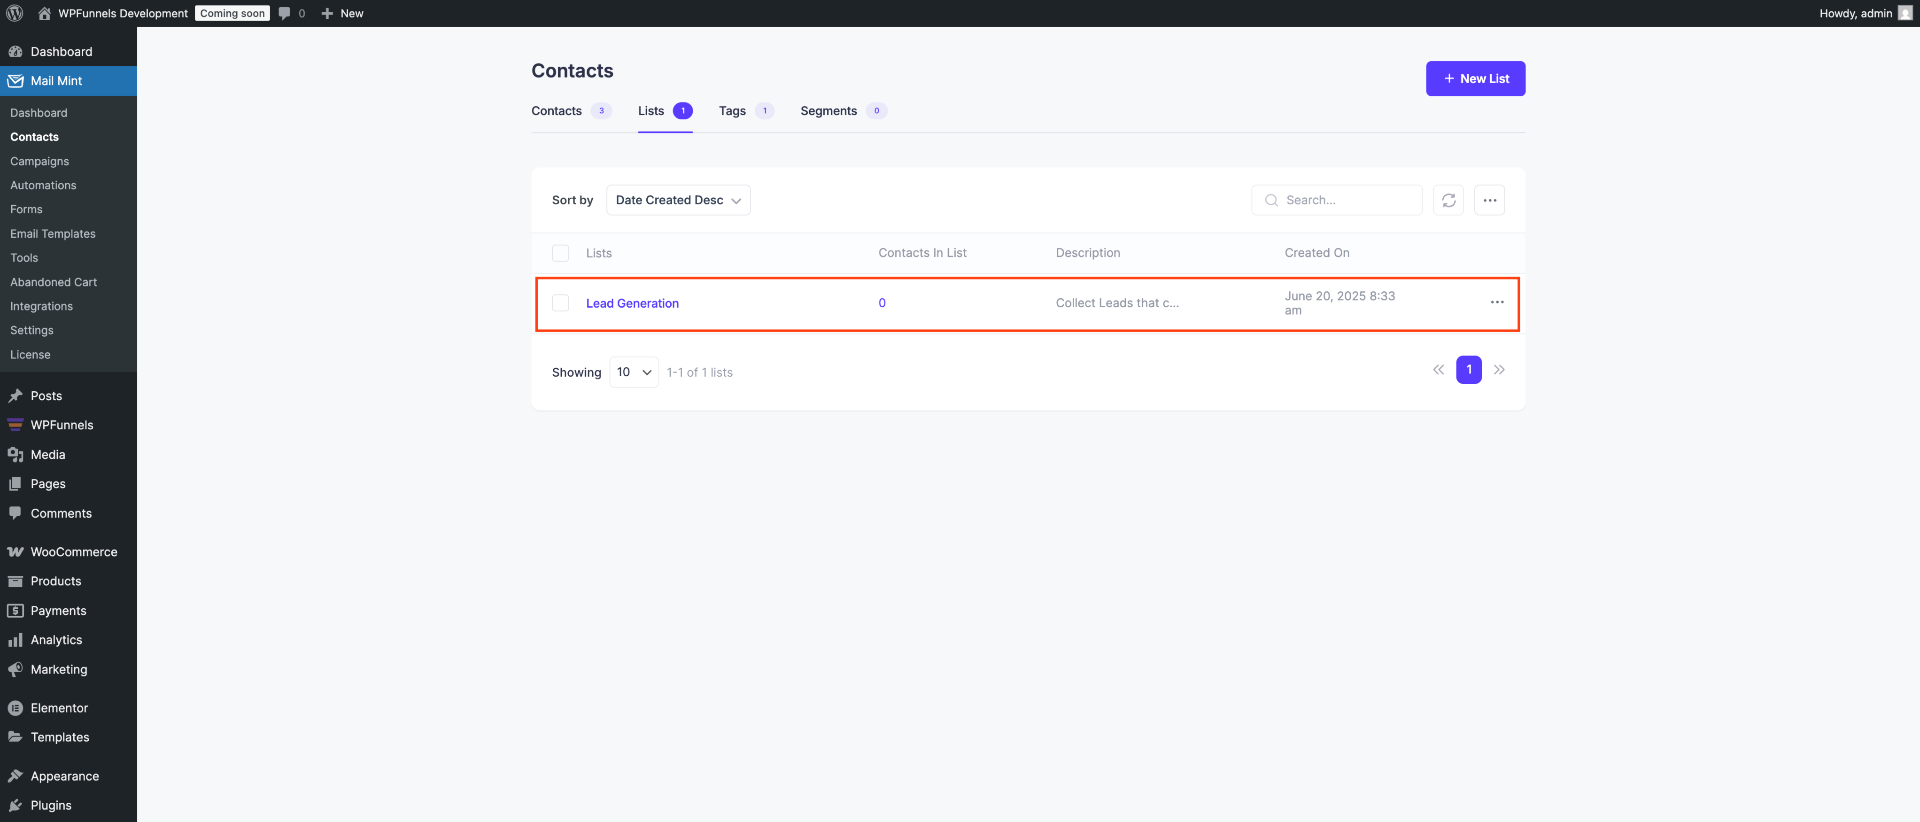This screenshot has width=1920, height=822.
Task: Click the Coming soon badge
Action: pyautogui.click(x=232, y=13)
